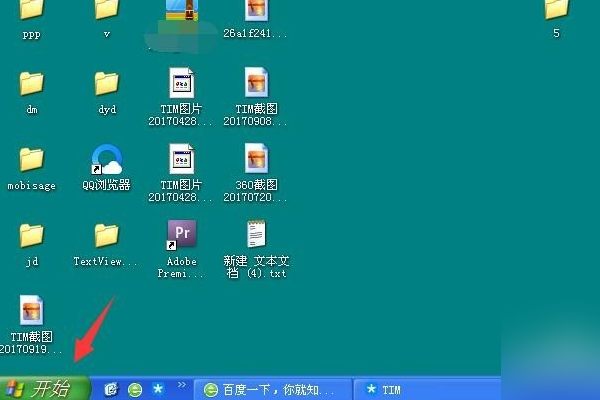This screenshot has height=400, width=600.
Task: Select the jd folder
Action: click(31, 235)
